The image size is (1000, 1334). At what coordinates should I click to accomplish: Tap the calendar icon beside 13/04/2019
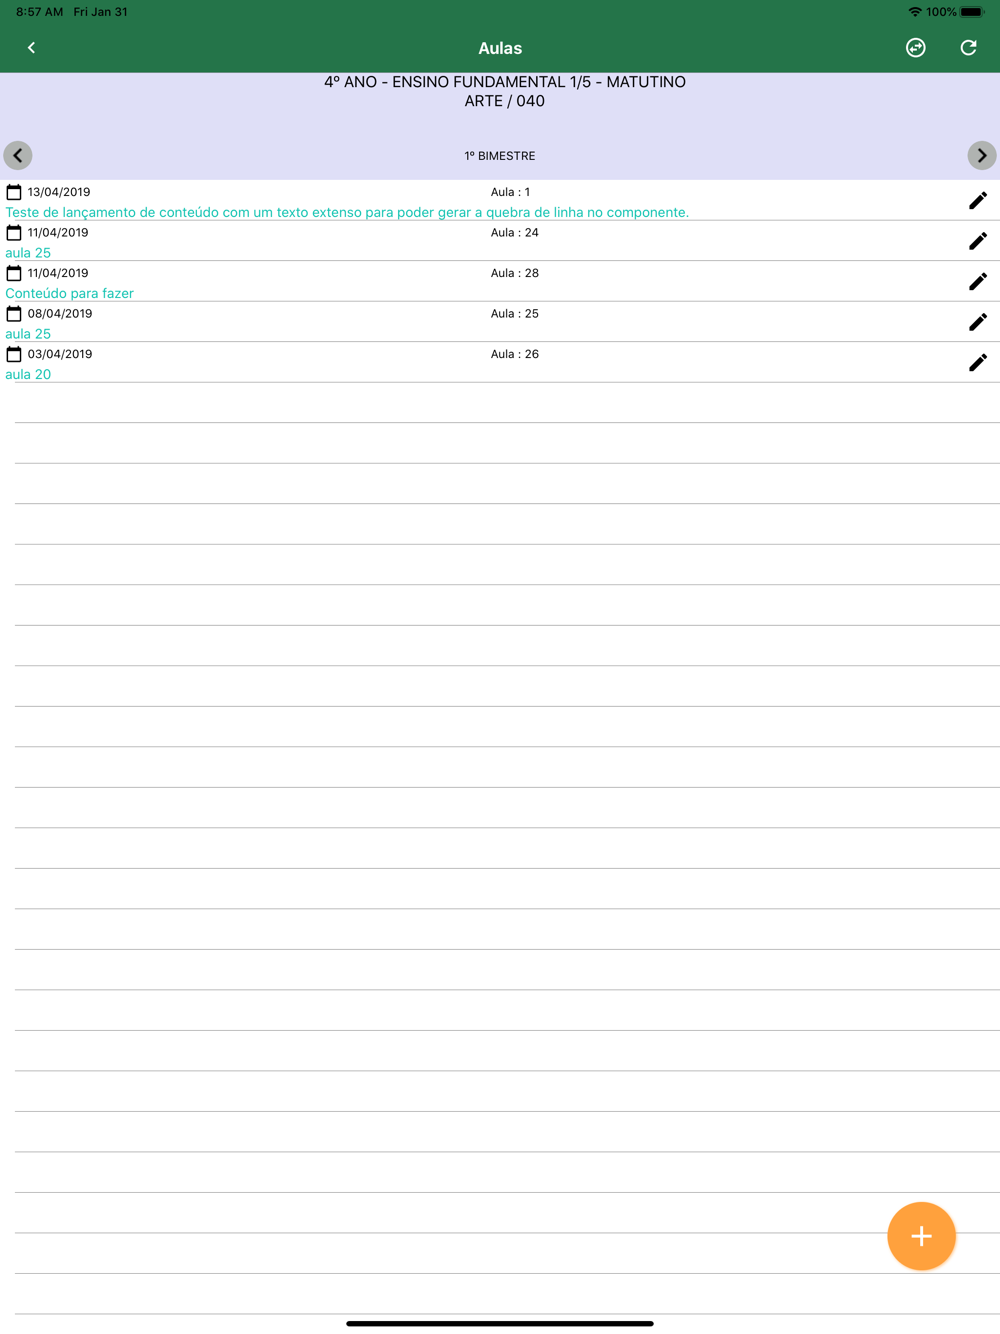tap(14, 192)
